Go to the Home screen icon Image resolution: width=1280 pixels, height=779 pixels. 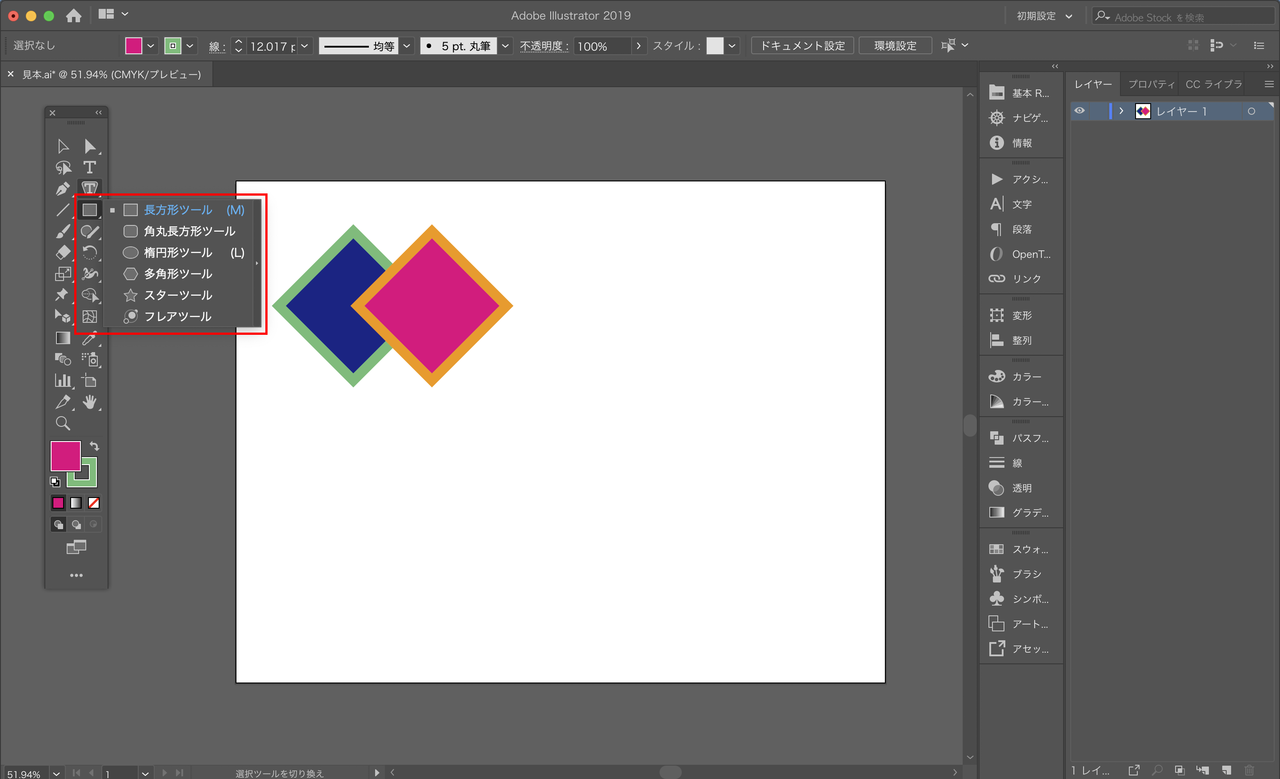[74, 16]
